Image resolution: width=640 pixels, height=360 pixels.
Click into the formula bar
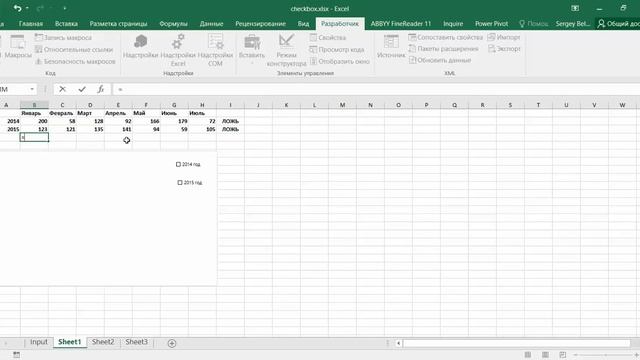point(376,89)
